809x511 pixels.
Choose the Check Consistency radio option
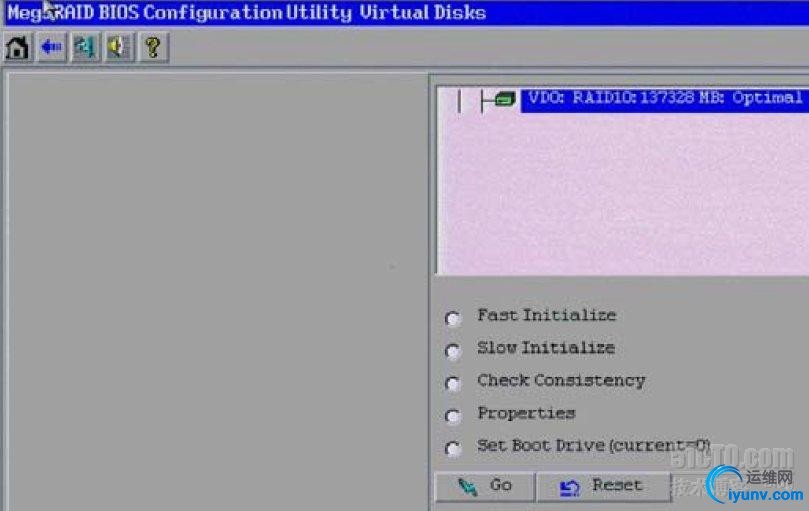click(x=453, y=384)
